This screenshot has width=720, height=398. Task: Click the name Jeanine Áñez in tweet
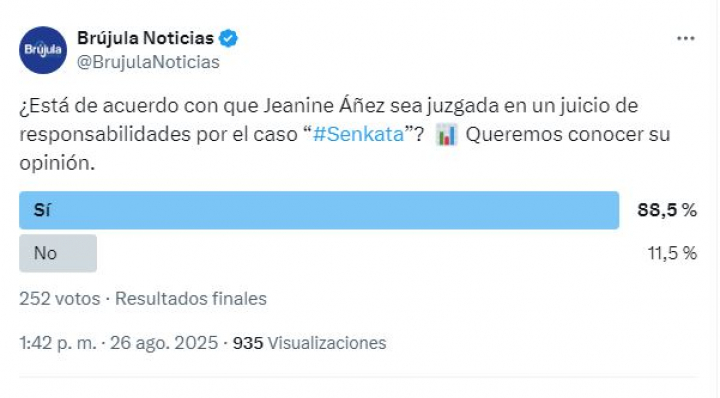(x=324, y=106)
